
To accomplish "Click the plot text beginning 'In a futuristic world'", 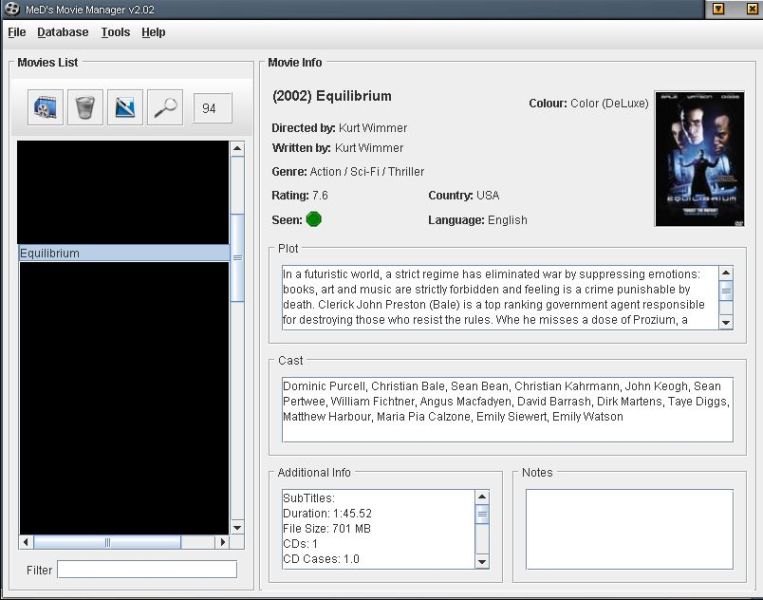I will pyautogui.click(x=500, y=297).
